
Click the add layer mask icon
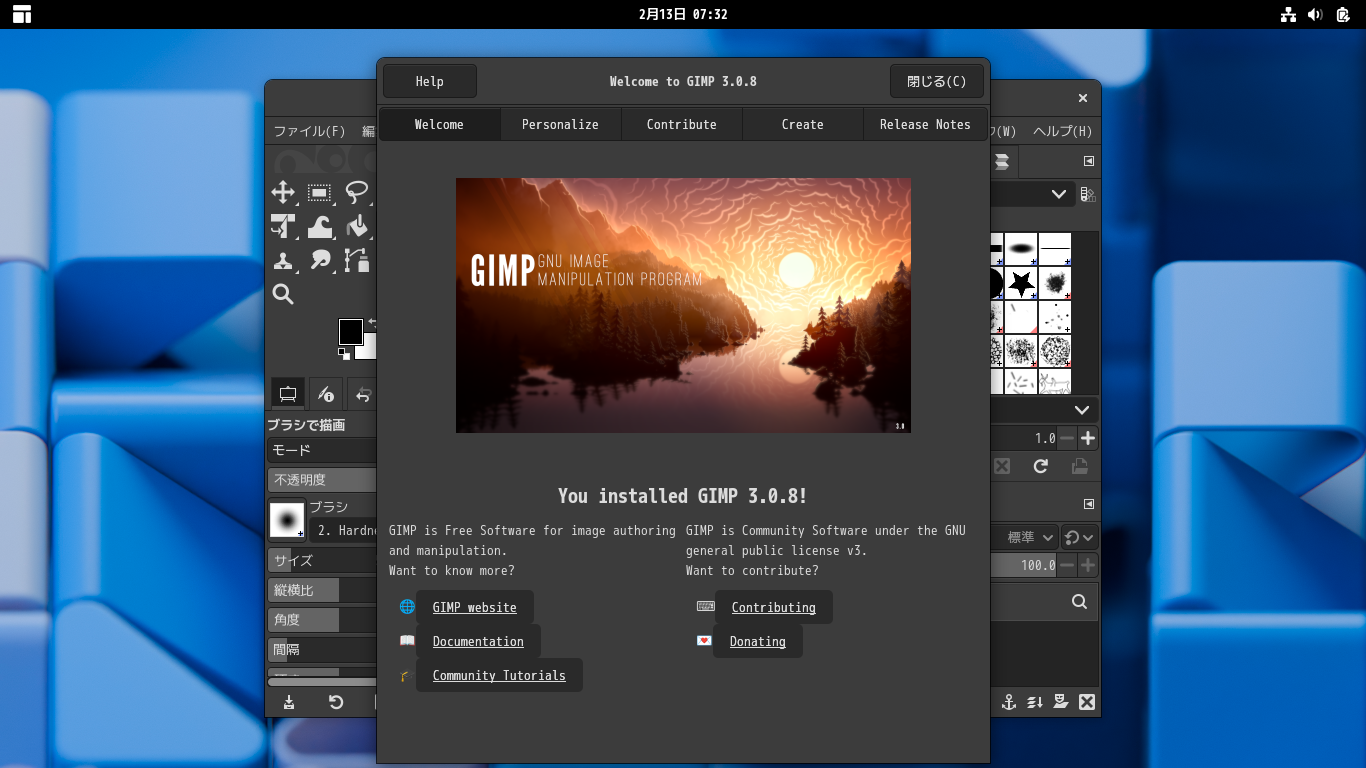(x=1061, y=702)
